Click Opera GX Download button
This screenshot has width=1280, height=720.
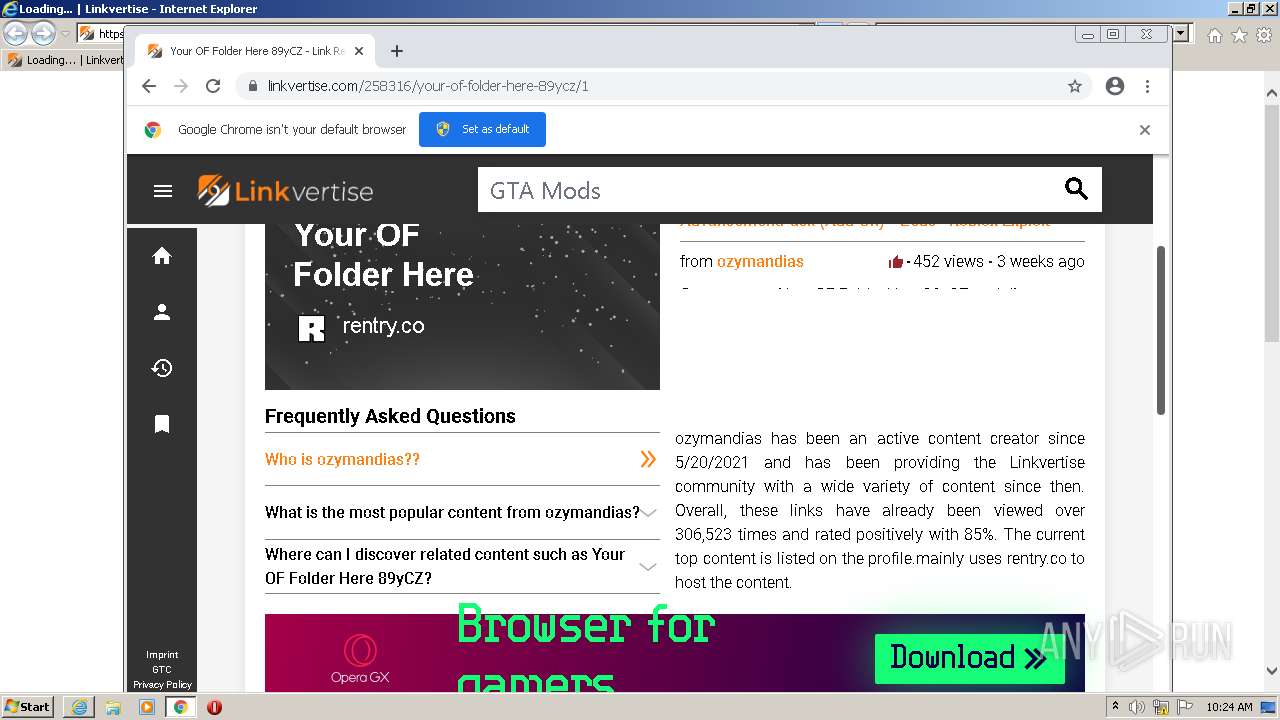(x=969, y=657)
